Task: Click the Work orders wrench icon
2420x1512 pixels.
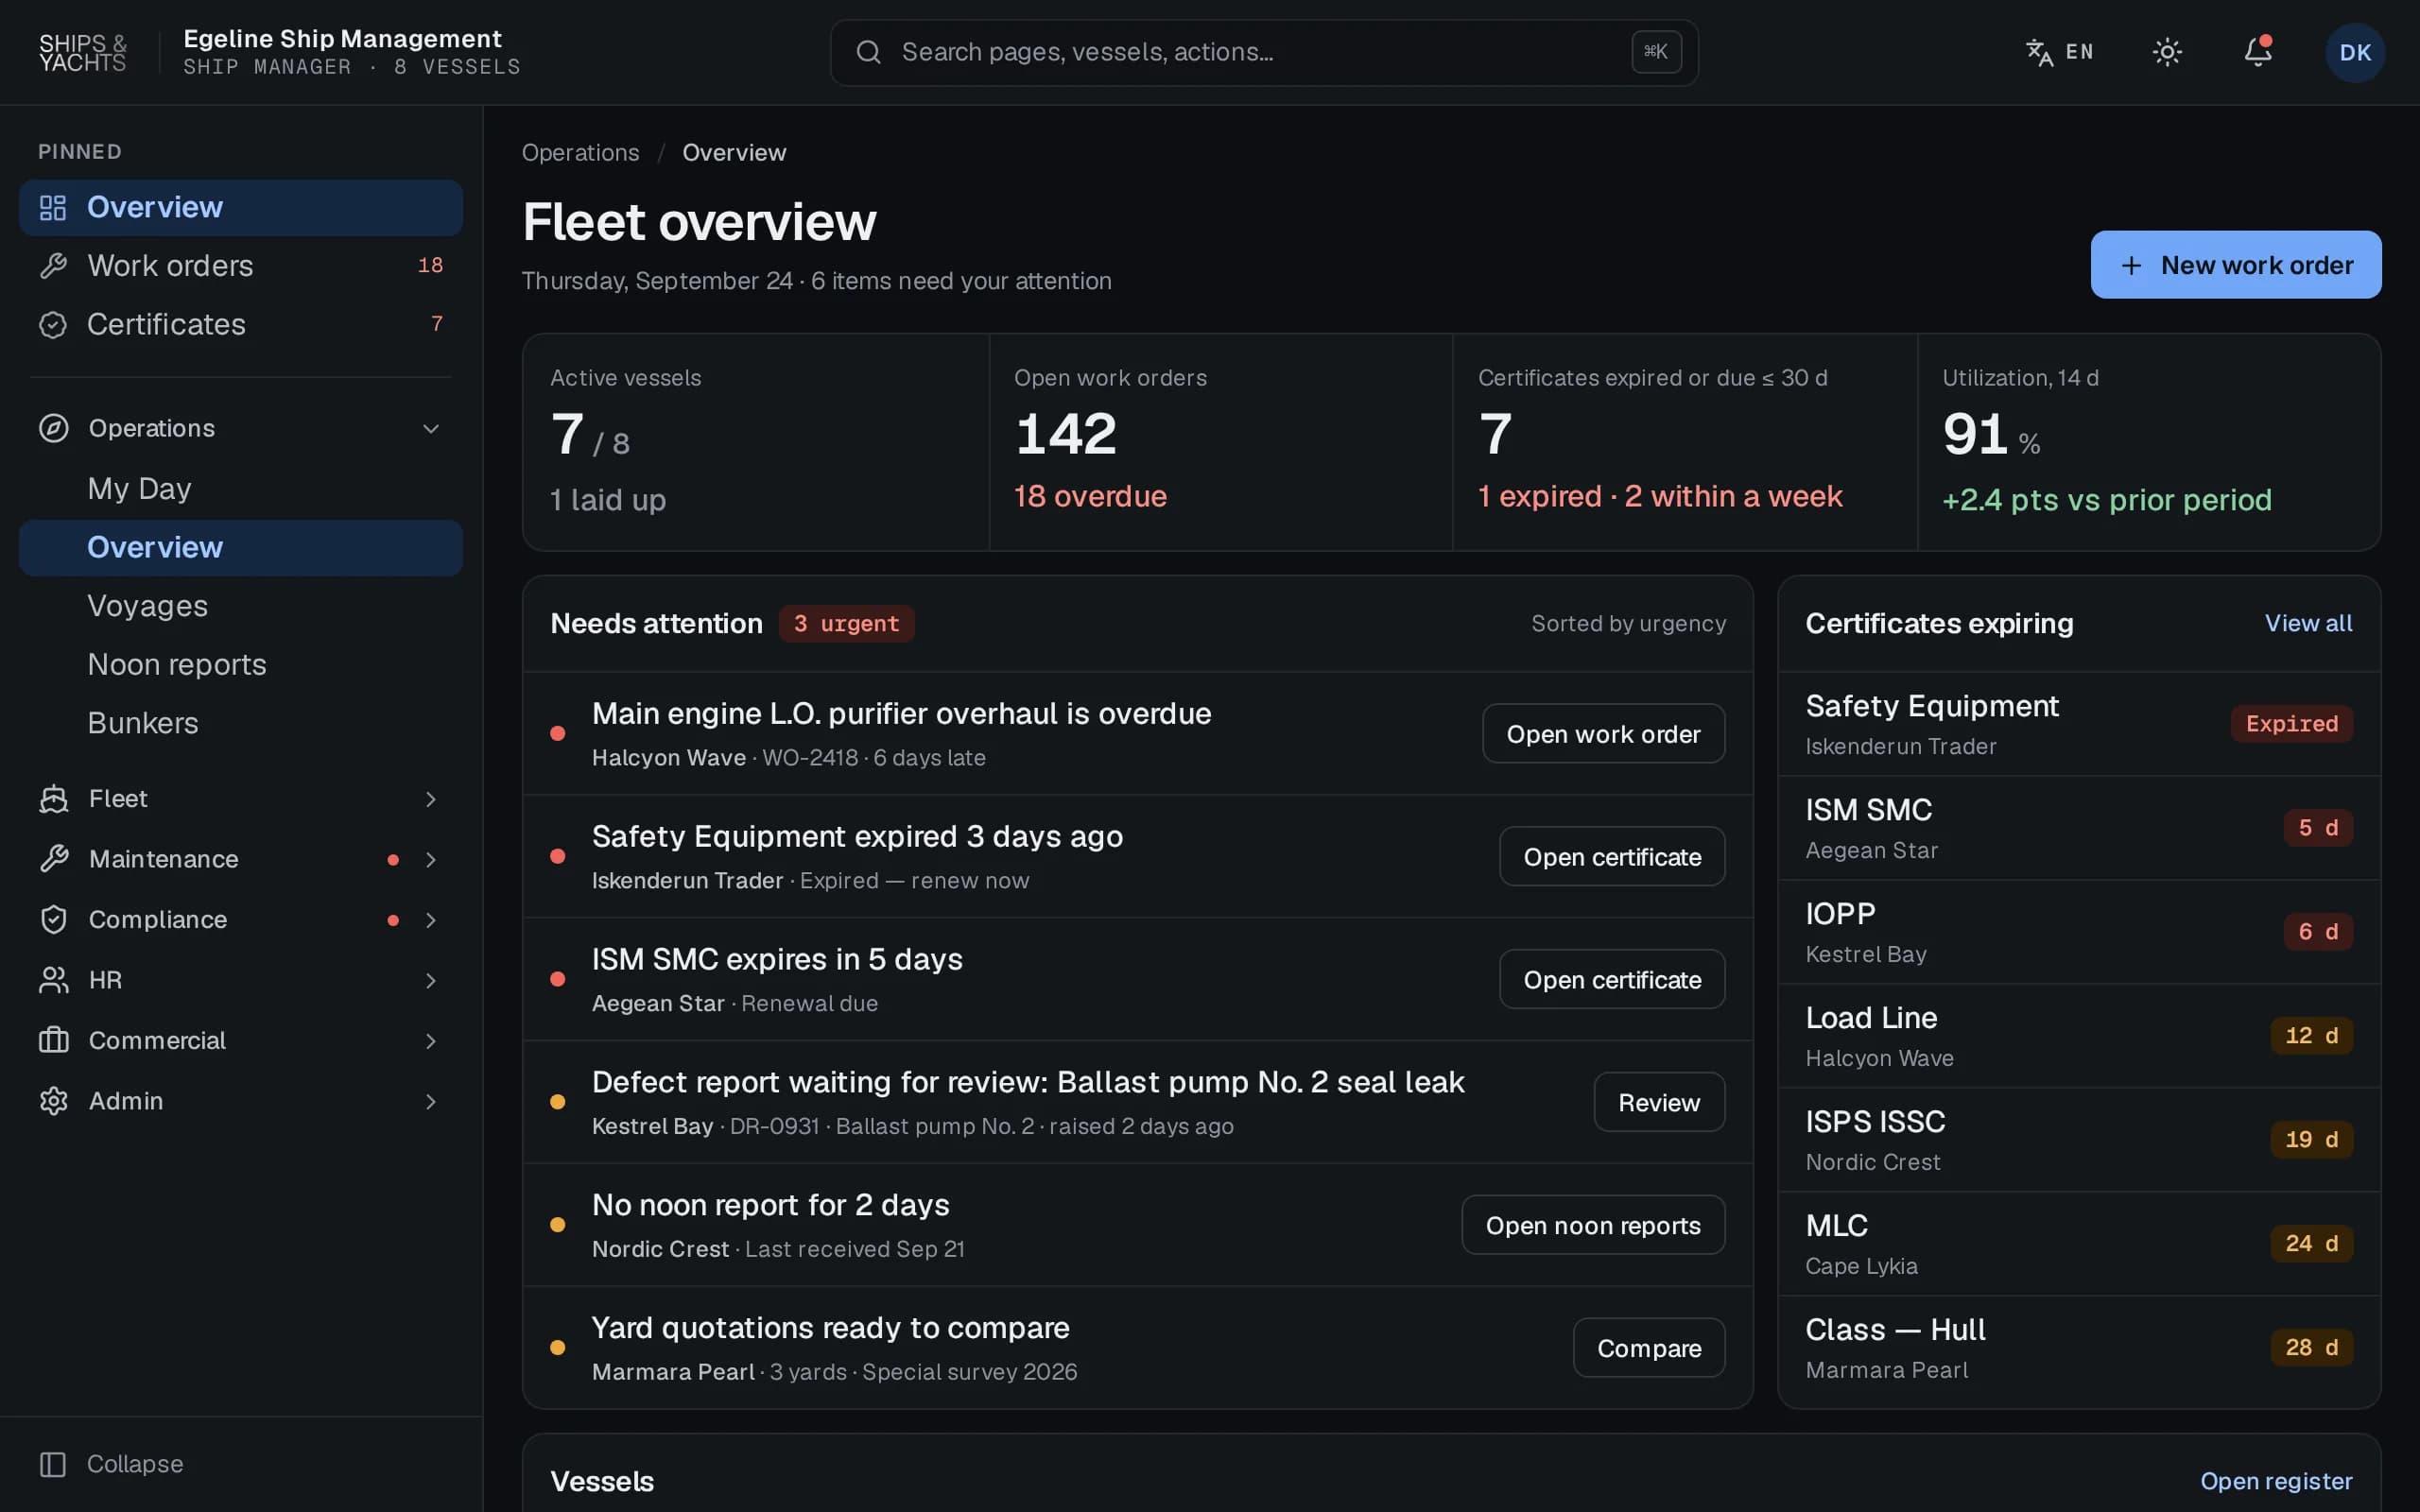Action: [53, 266]
